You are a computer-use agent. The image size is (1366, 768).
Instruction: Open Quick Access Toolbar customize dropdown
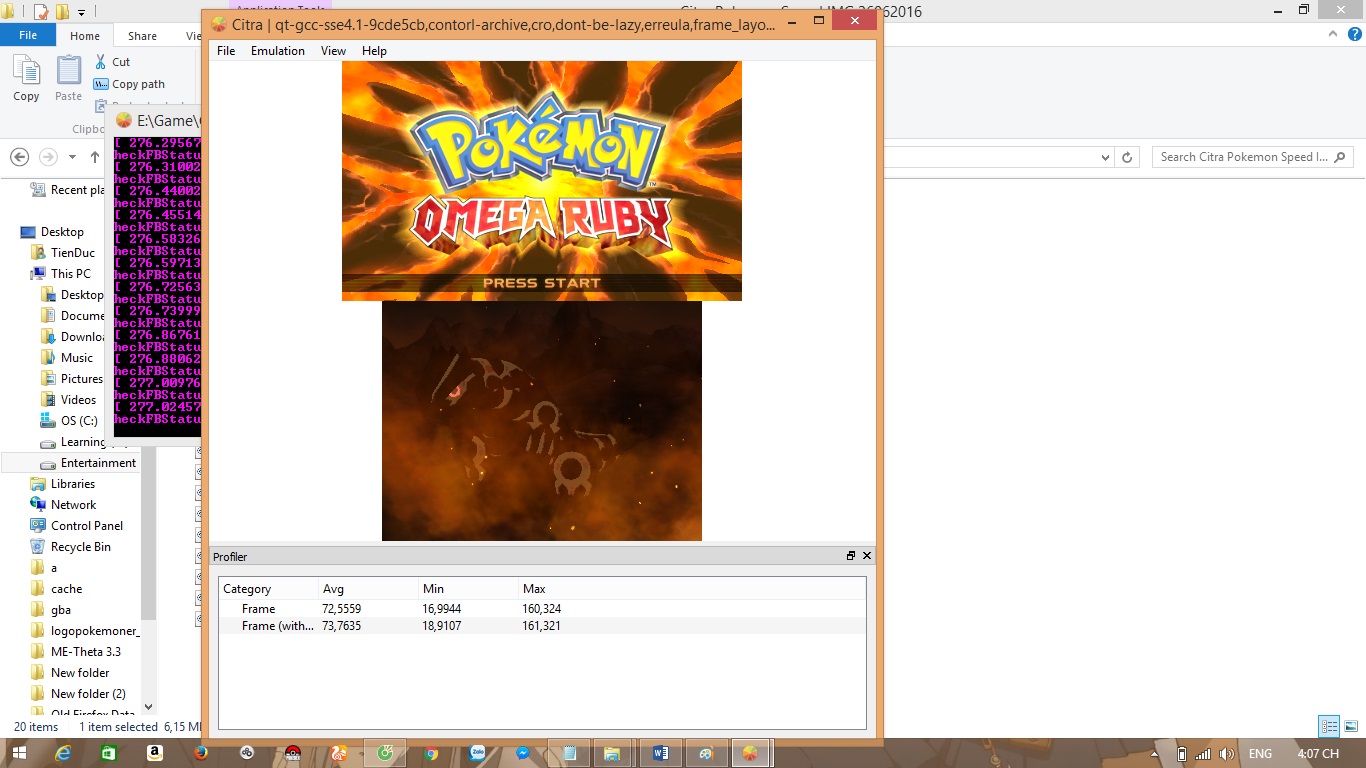click(81, 12)
